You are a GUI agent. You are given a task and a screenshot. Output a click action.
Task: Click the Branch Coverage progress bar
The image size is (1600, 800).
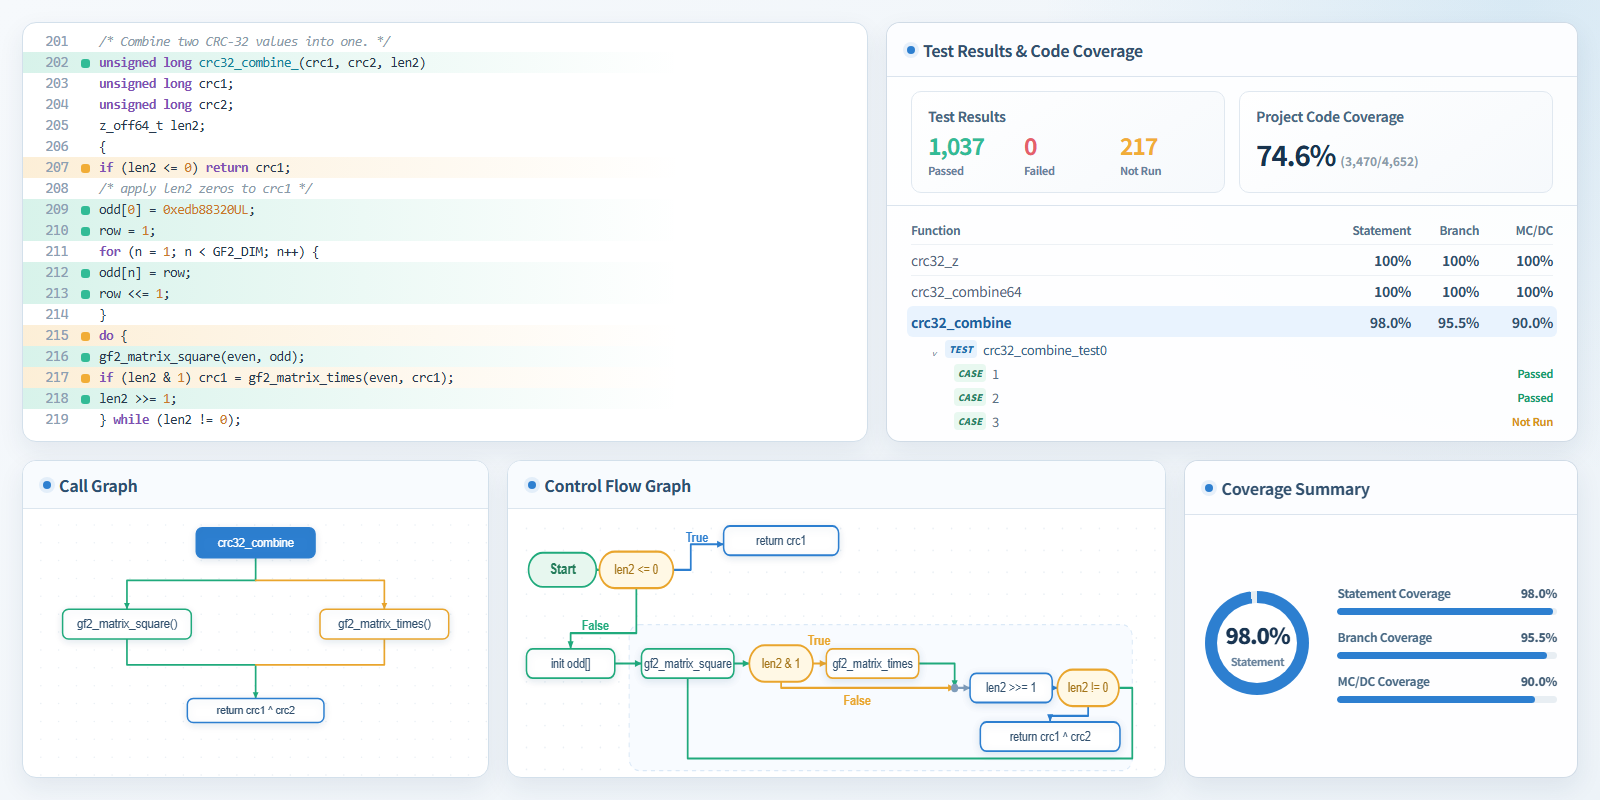pos(1447,655)
